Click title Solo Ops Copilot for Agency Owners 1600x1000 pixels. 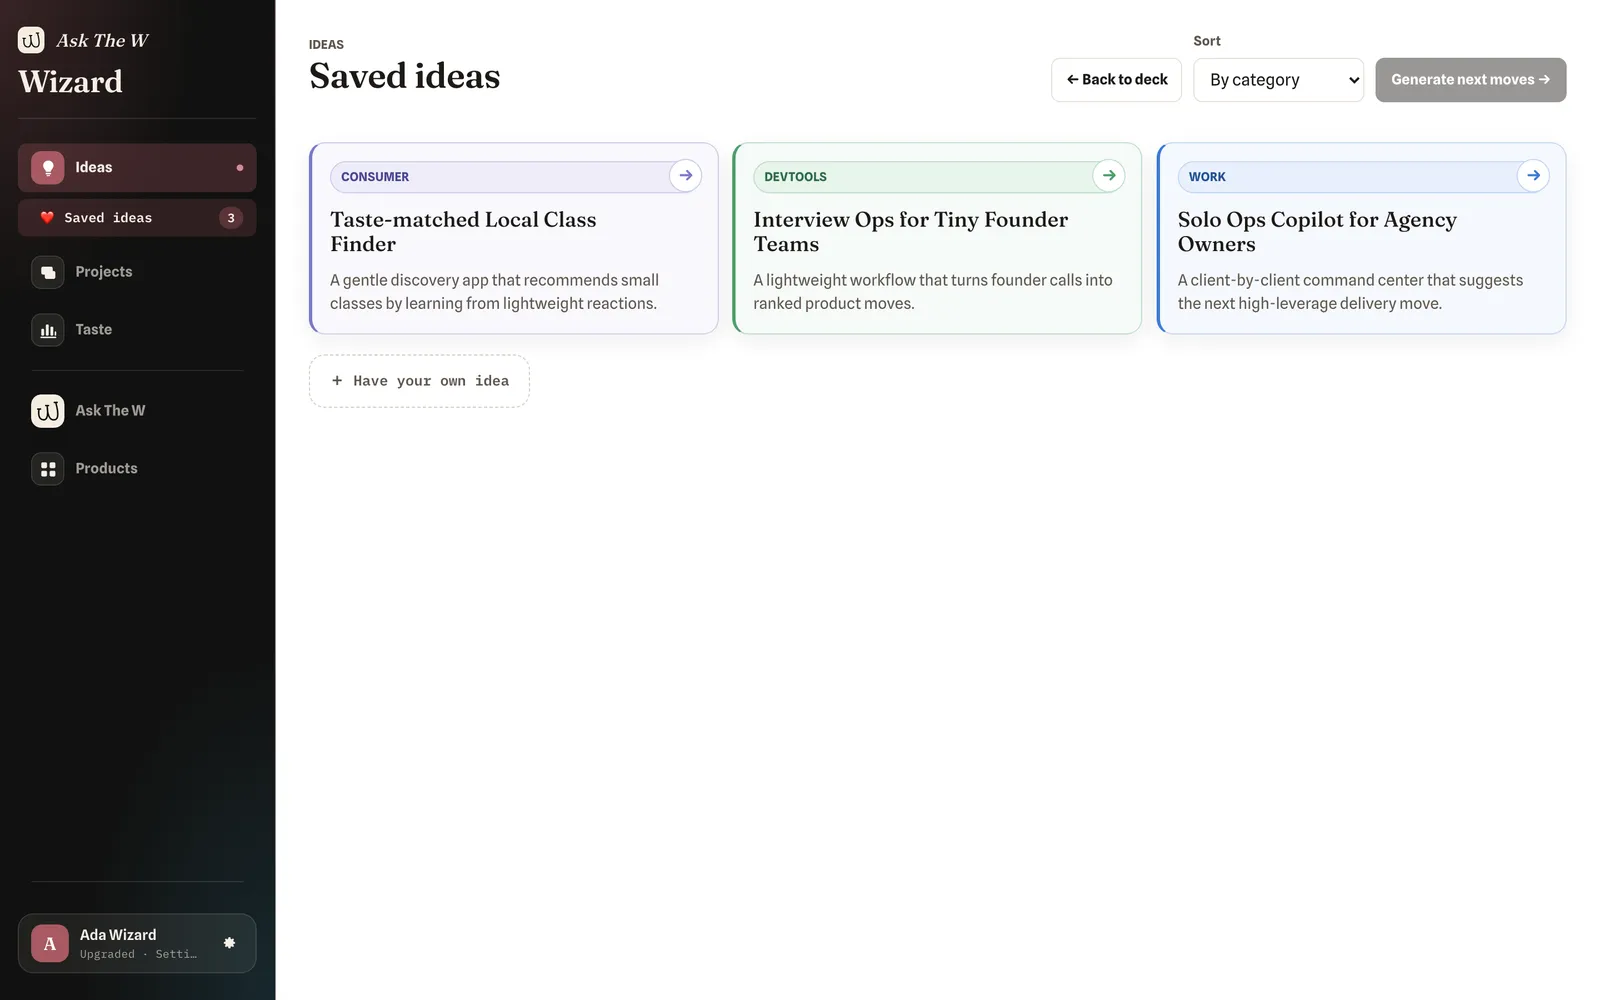(1317, 232)
